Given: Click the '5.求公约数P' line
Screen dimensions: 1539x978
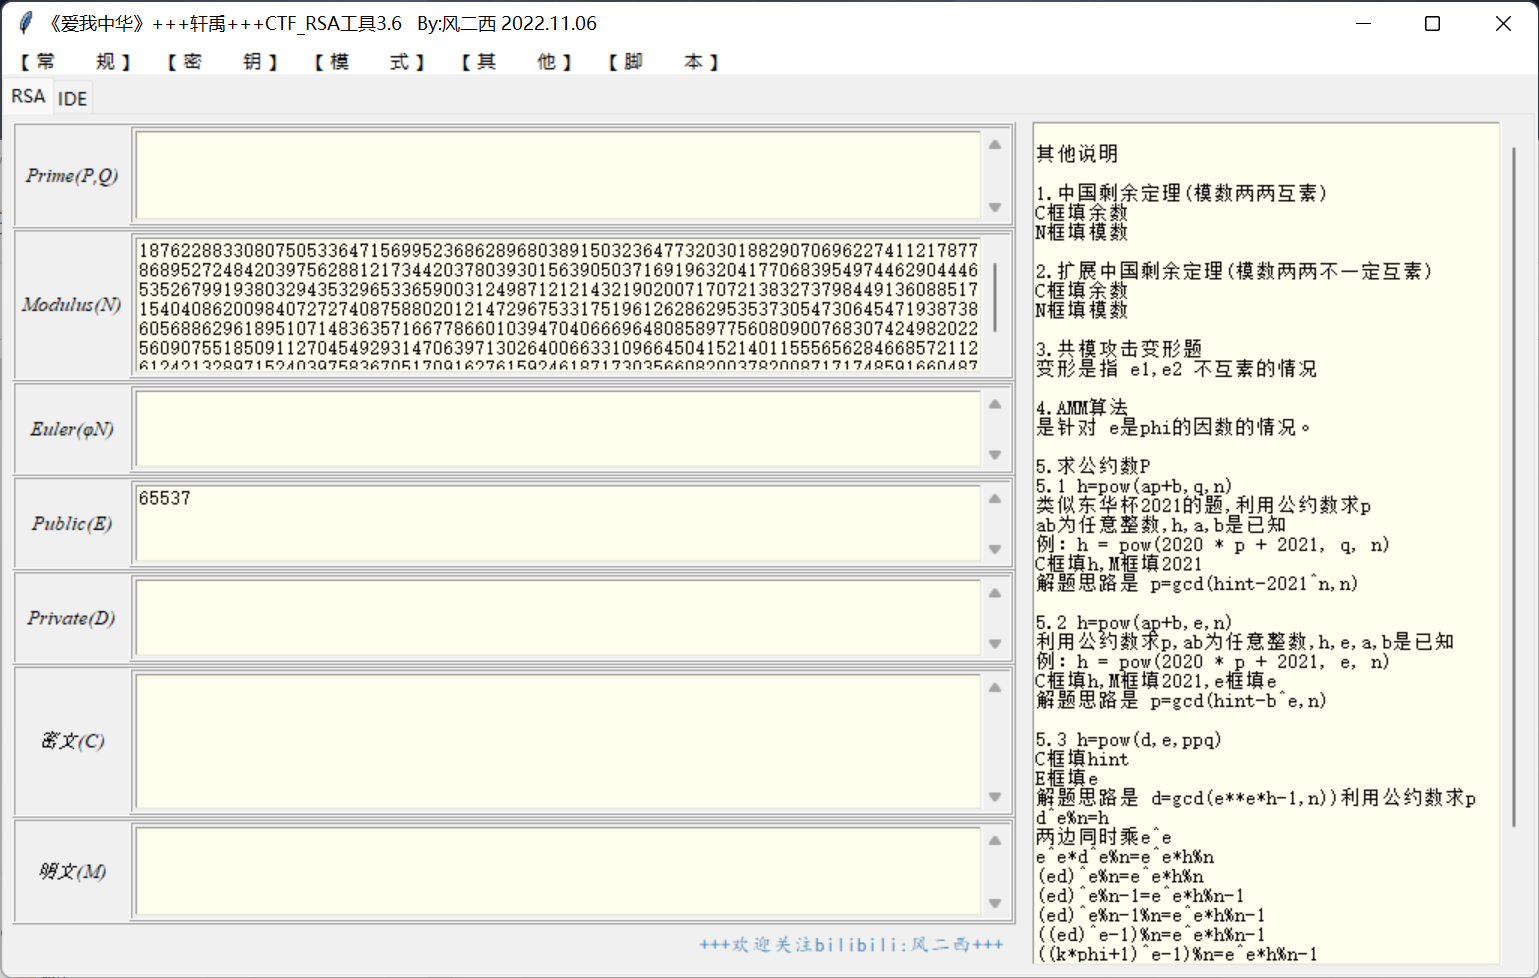Looking at the screenshot, I should [1093, 466].
